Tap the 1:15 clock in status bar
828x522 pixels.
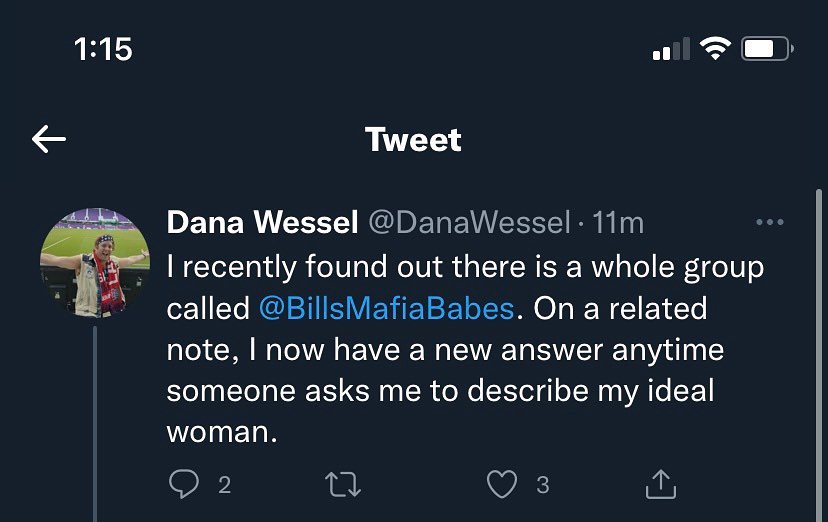pos(103,48)
